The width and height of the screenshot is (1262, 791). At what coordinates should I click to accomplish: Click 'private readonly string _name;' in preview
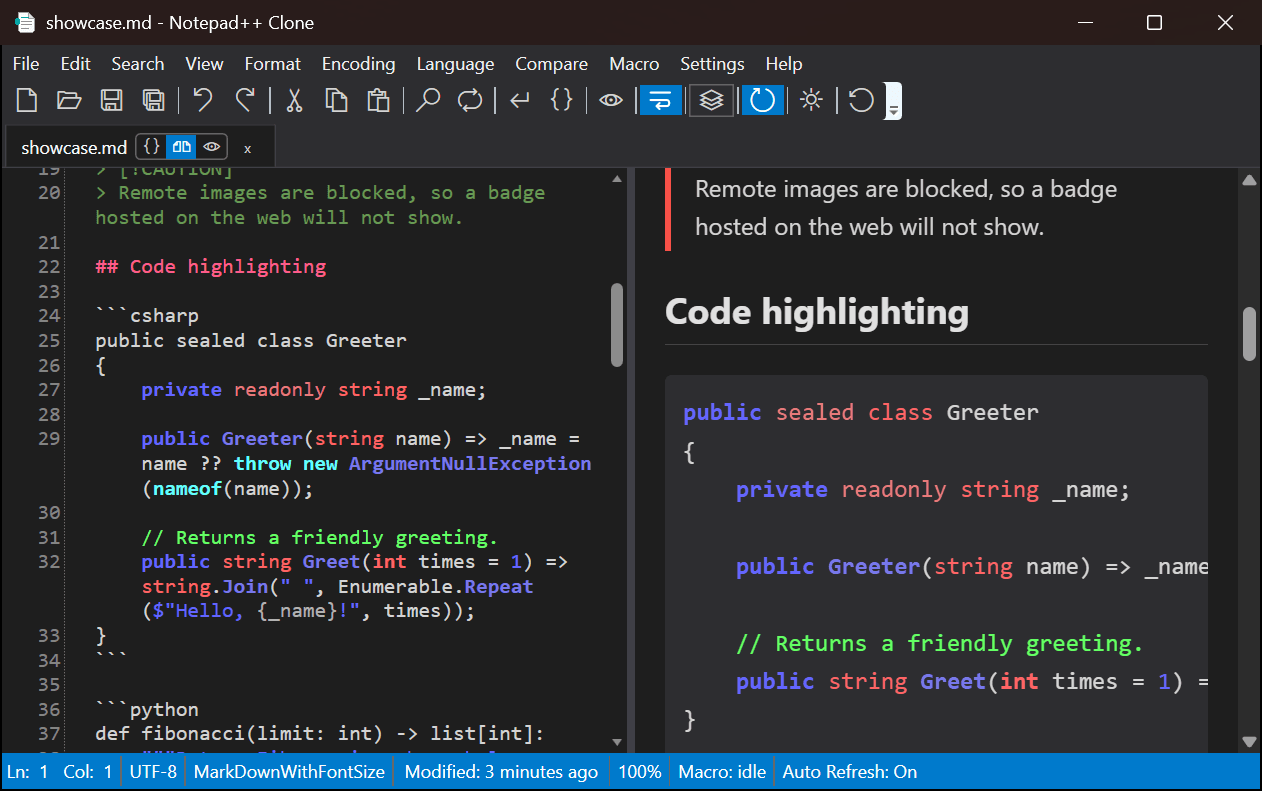(933, 489)
